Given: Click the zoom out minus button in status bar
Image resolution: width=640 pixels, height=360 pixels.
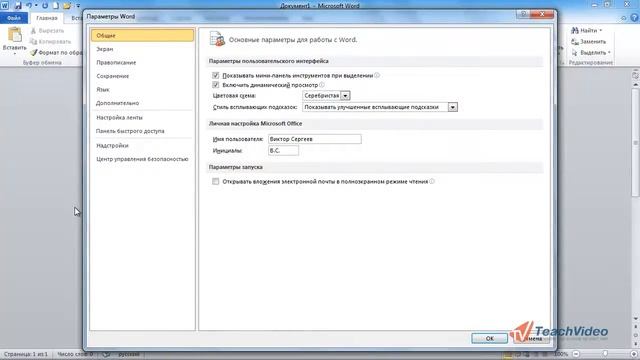Looking at the screenshot, I should click(x=576, y=354).
